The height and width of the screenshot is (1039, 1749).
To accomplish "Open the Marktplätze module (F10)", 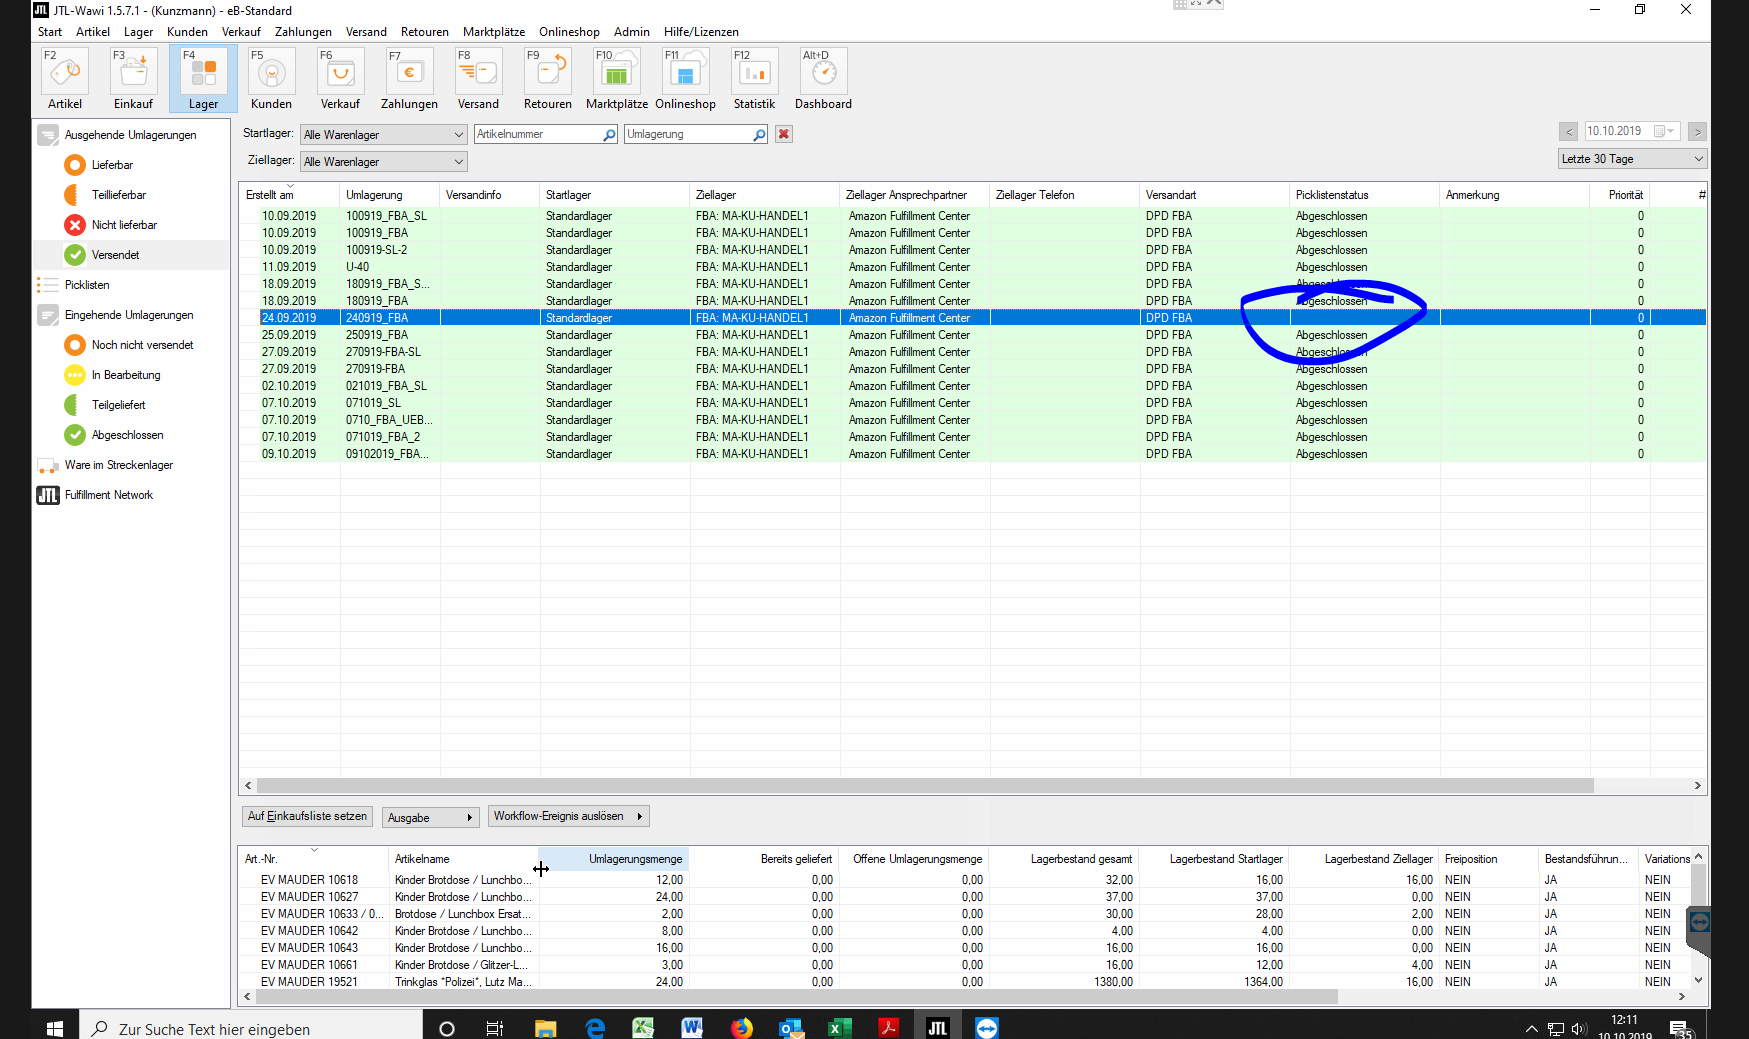I will point(616,79).
